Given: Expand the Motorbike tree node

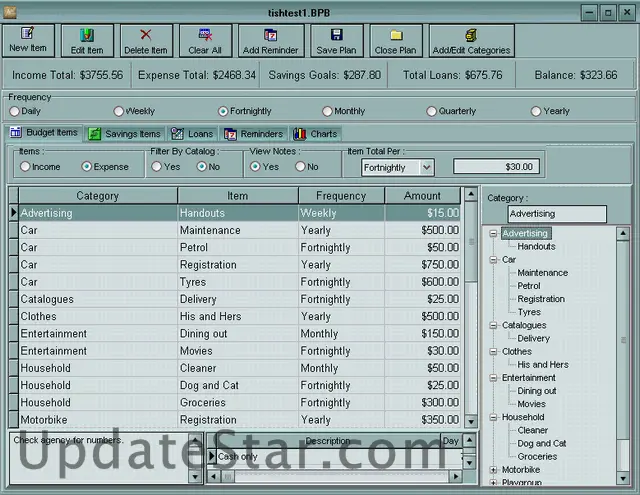Looking at the screenshot, I should [x=493, y=470].
